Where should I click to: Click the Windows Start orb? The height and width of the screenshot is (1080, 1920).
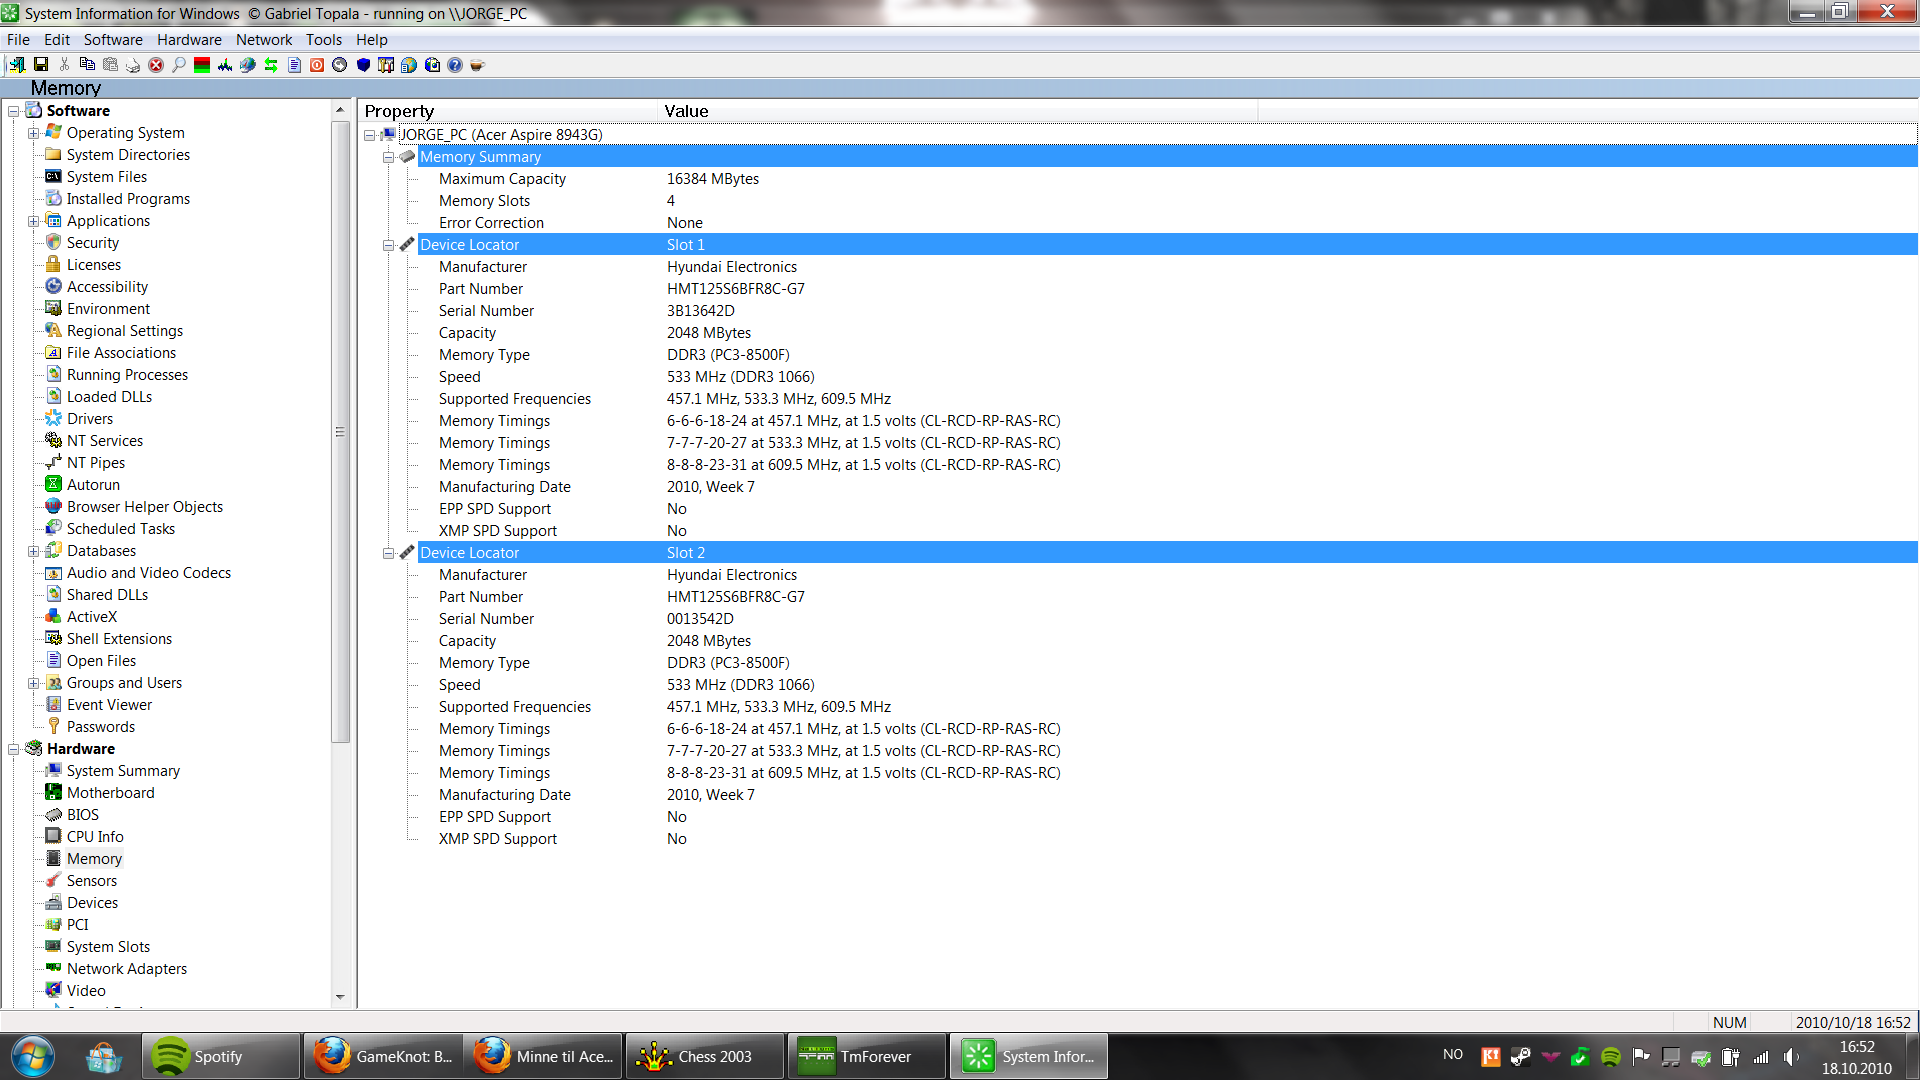point(33,1056)
